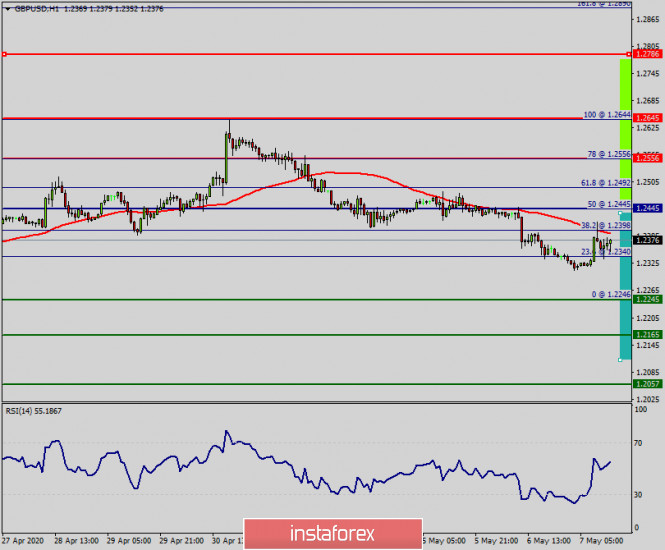Click the OHLC values '1.2369 1.2379 1.2352 1.2376'

[114, 9]
